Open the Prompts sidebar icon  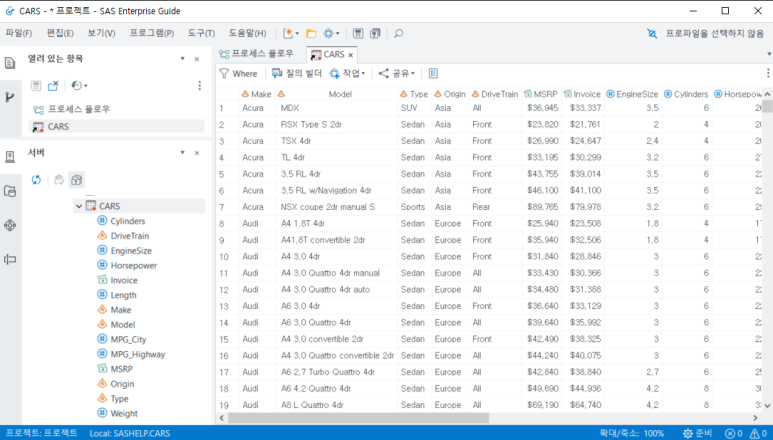coord(10,259)
